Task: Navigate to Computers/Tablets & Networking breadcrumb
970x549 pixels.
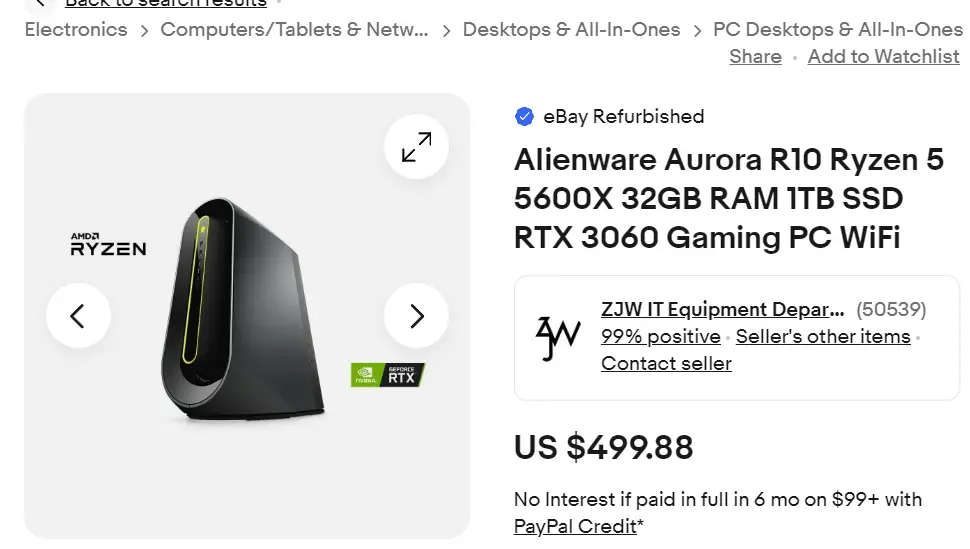Action: point(294,30)
